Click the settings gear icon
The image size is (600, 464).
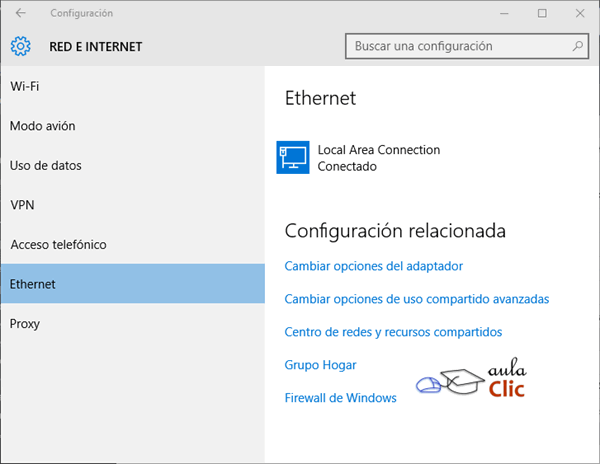pos(21,46)
